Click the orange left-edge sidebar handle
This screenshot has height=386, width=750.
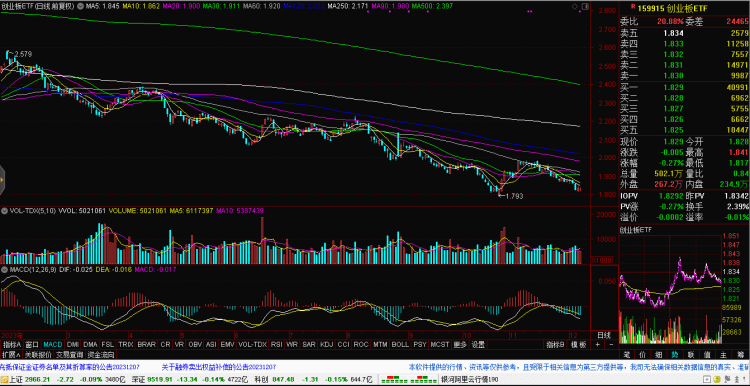pos(2,179)
